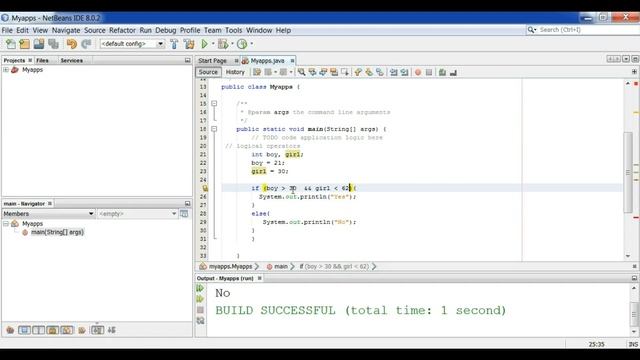Screen dimensions: 640x360
Task: Toggle Show Static Members filter in Navigator
Action: coord(38,330)
